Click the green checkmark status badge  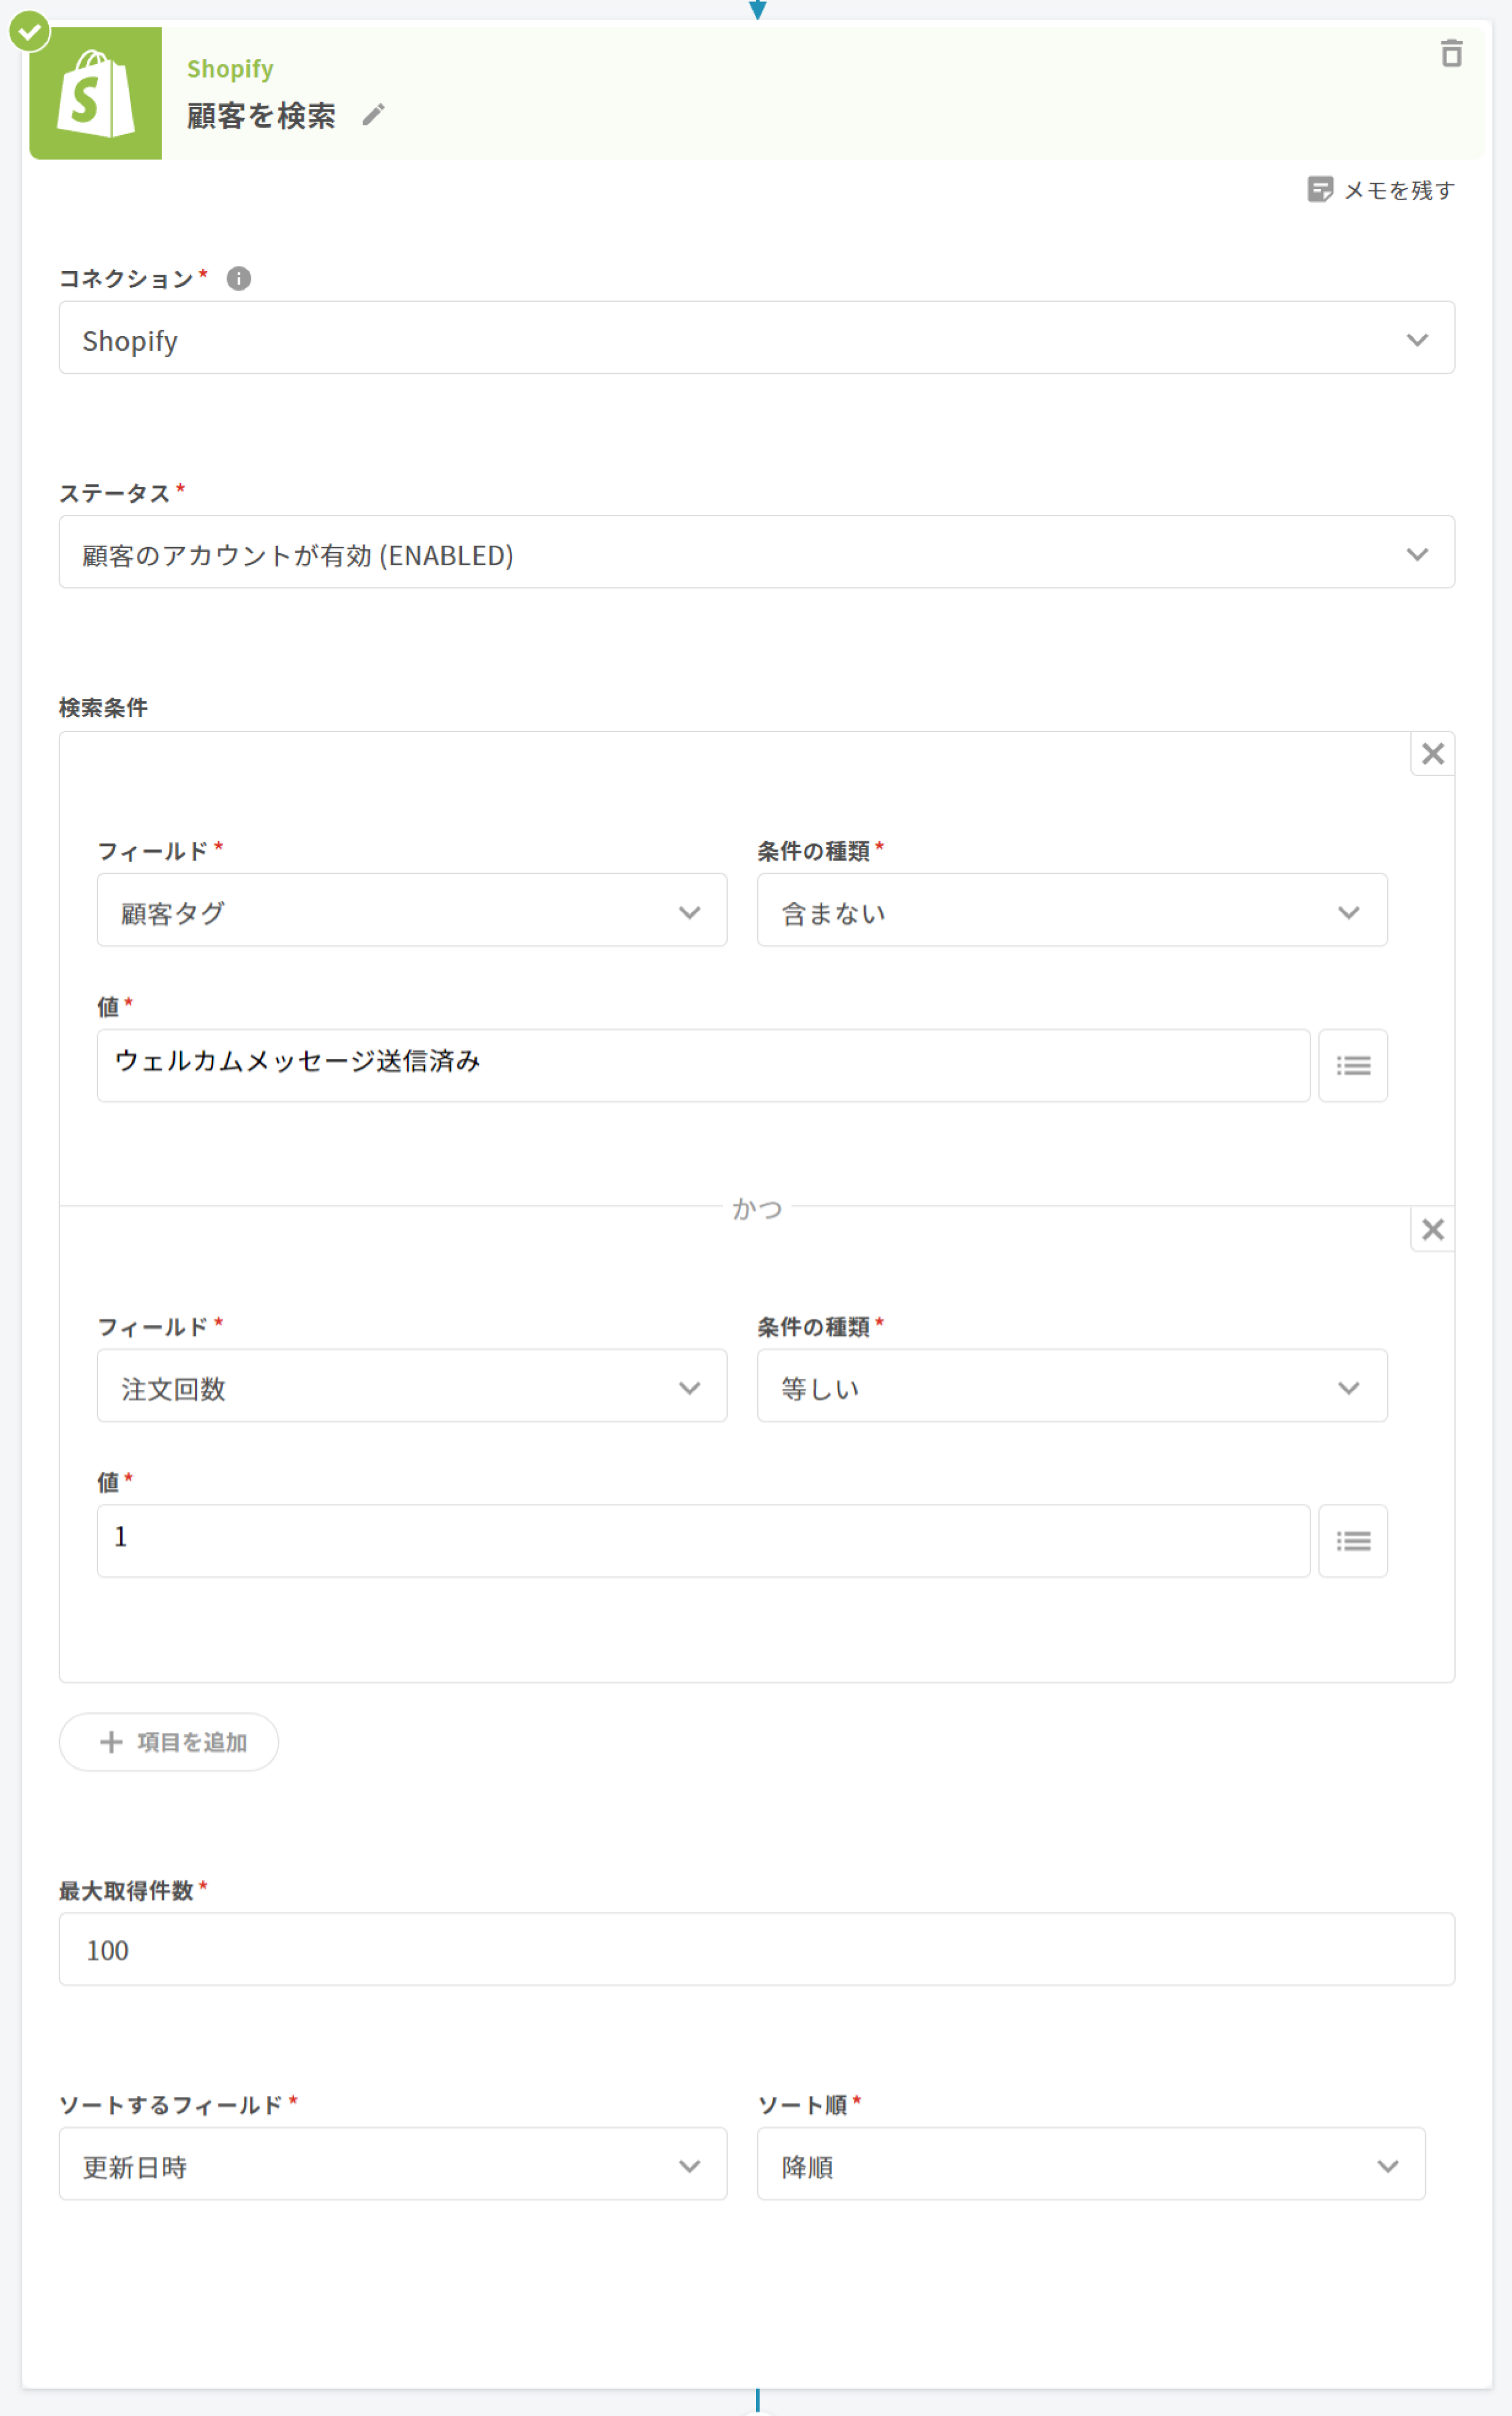click(30, 32)
